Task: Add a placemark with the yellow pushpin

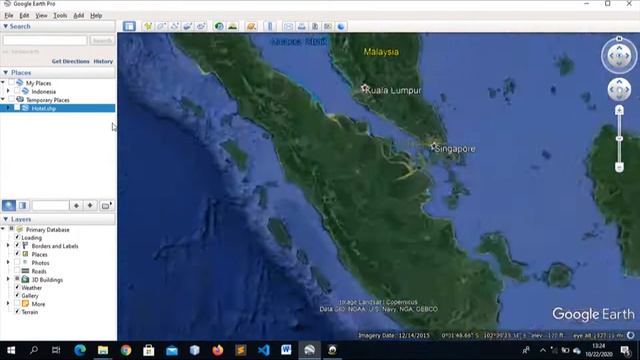Action: pos(148,26)
